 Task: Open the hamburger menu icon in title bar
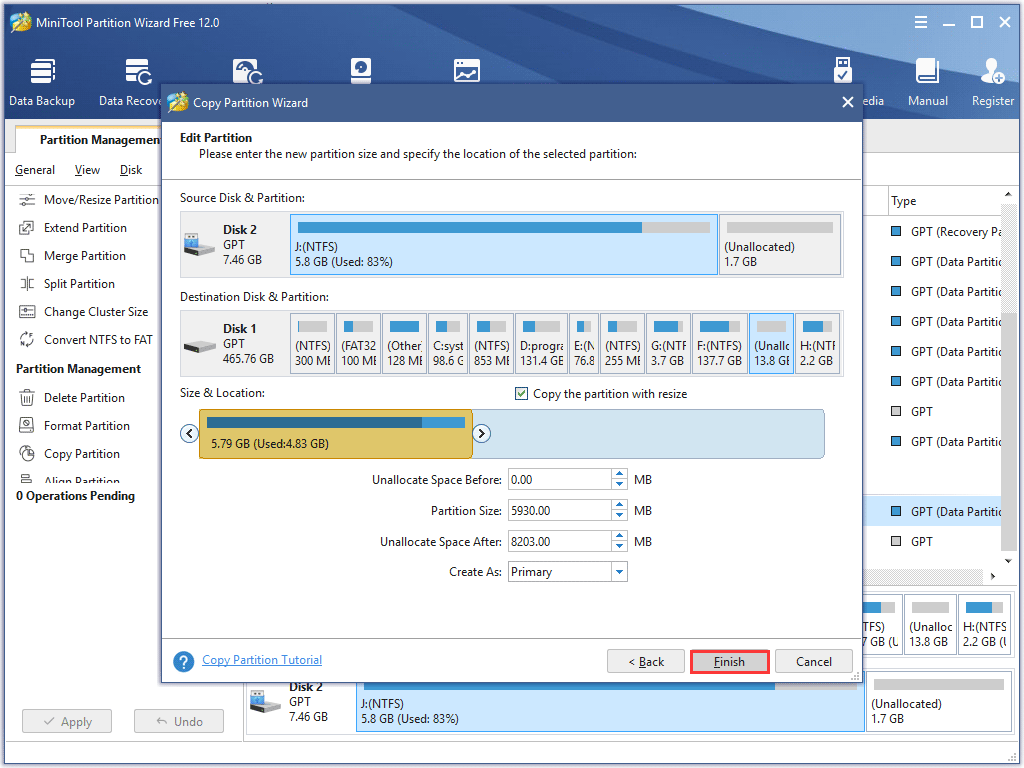pyautogui.click(x=921, y=22)
